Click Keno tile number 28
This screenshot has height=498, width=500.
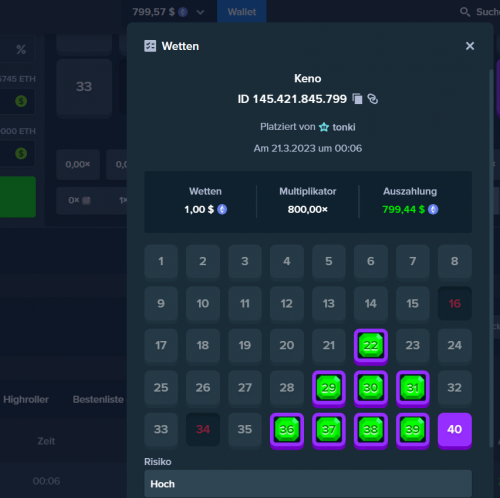287,388
